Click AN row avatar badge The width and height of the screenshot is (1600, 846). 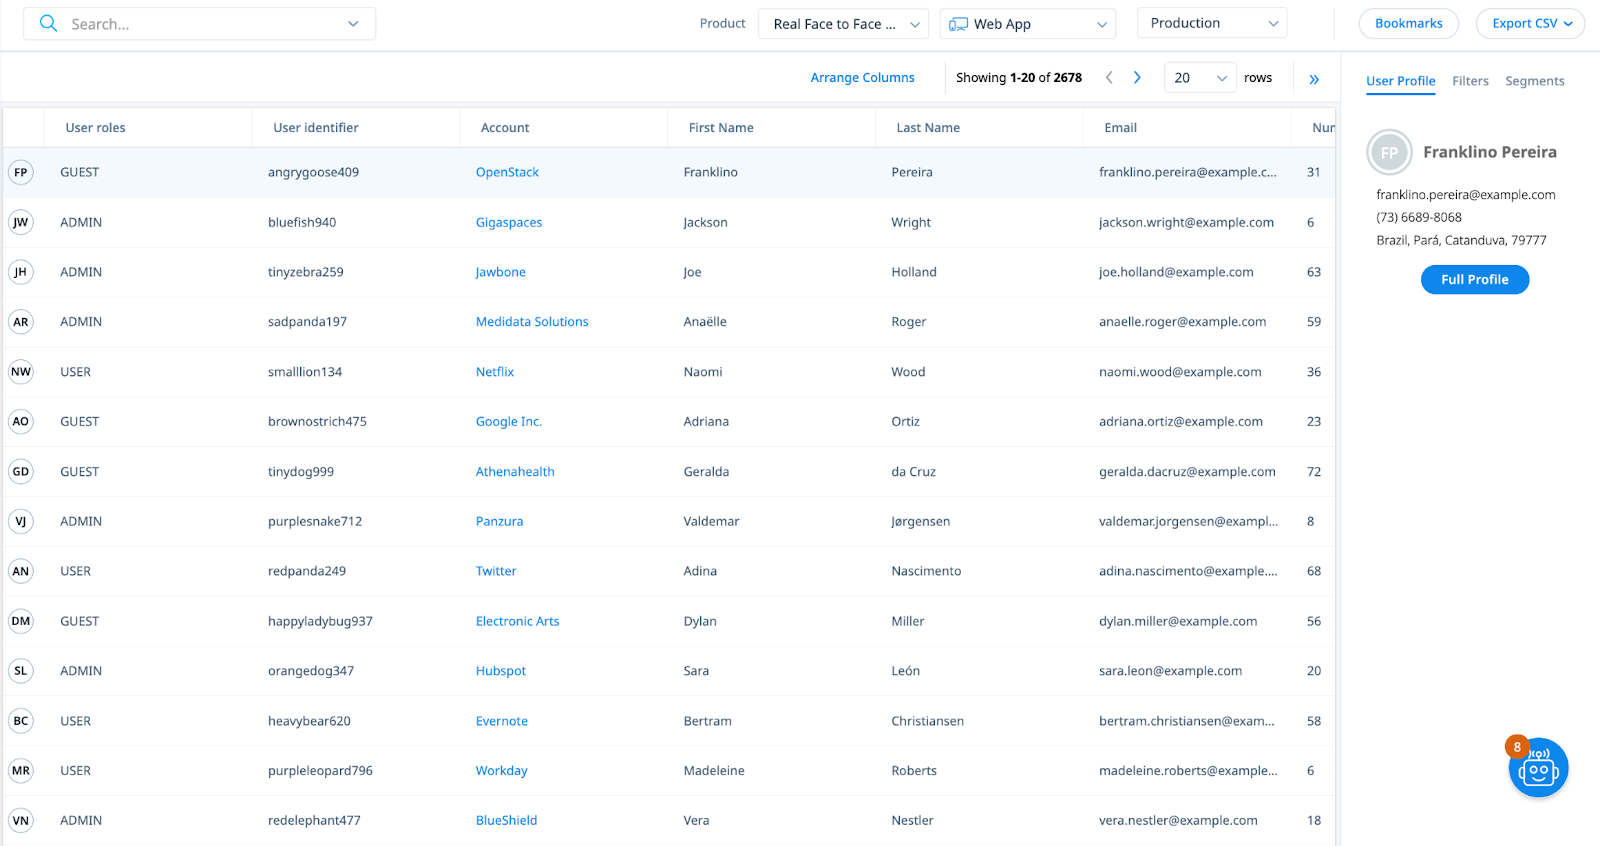pos(21,571)
